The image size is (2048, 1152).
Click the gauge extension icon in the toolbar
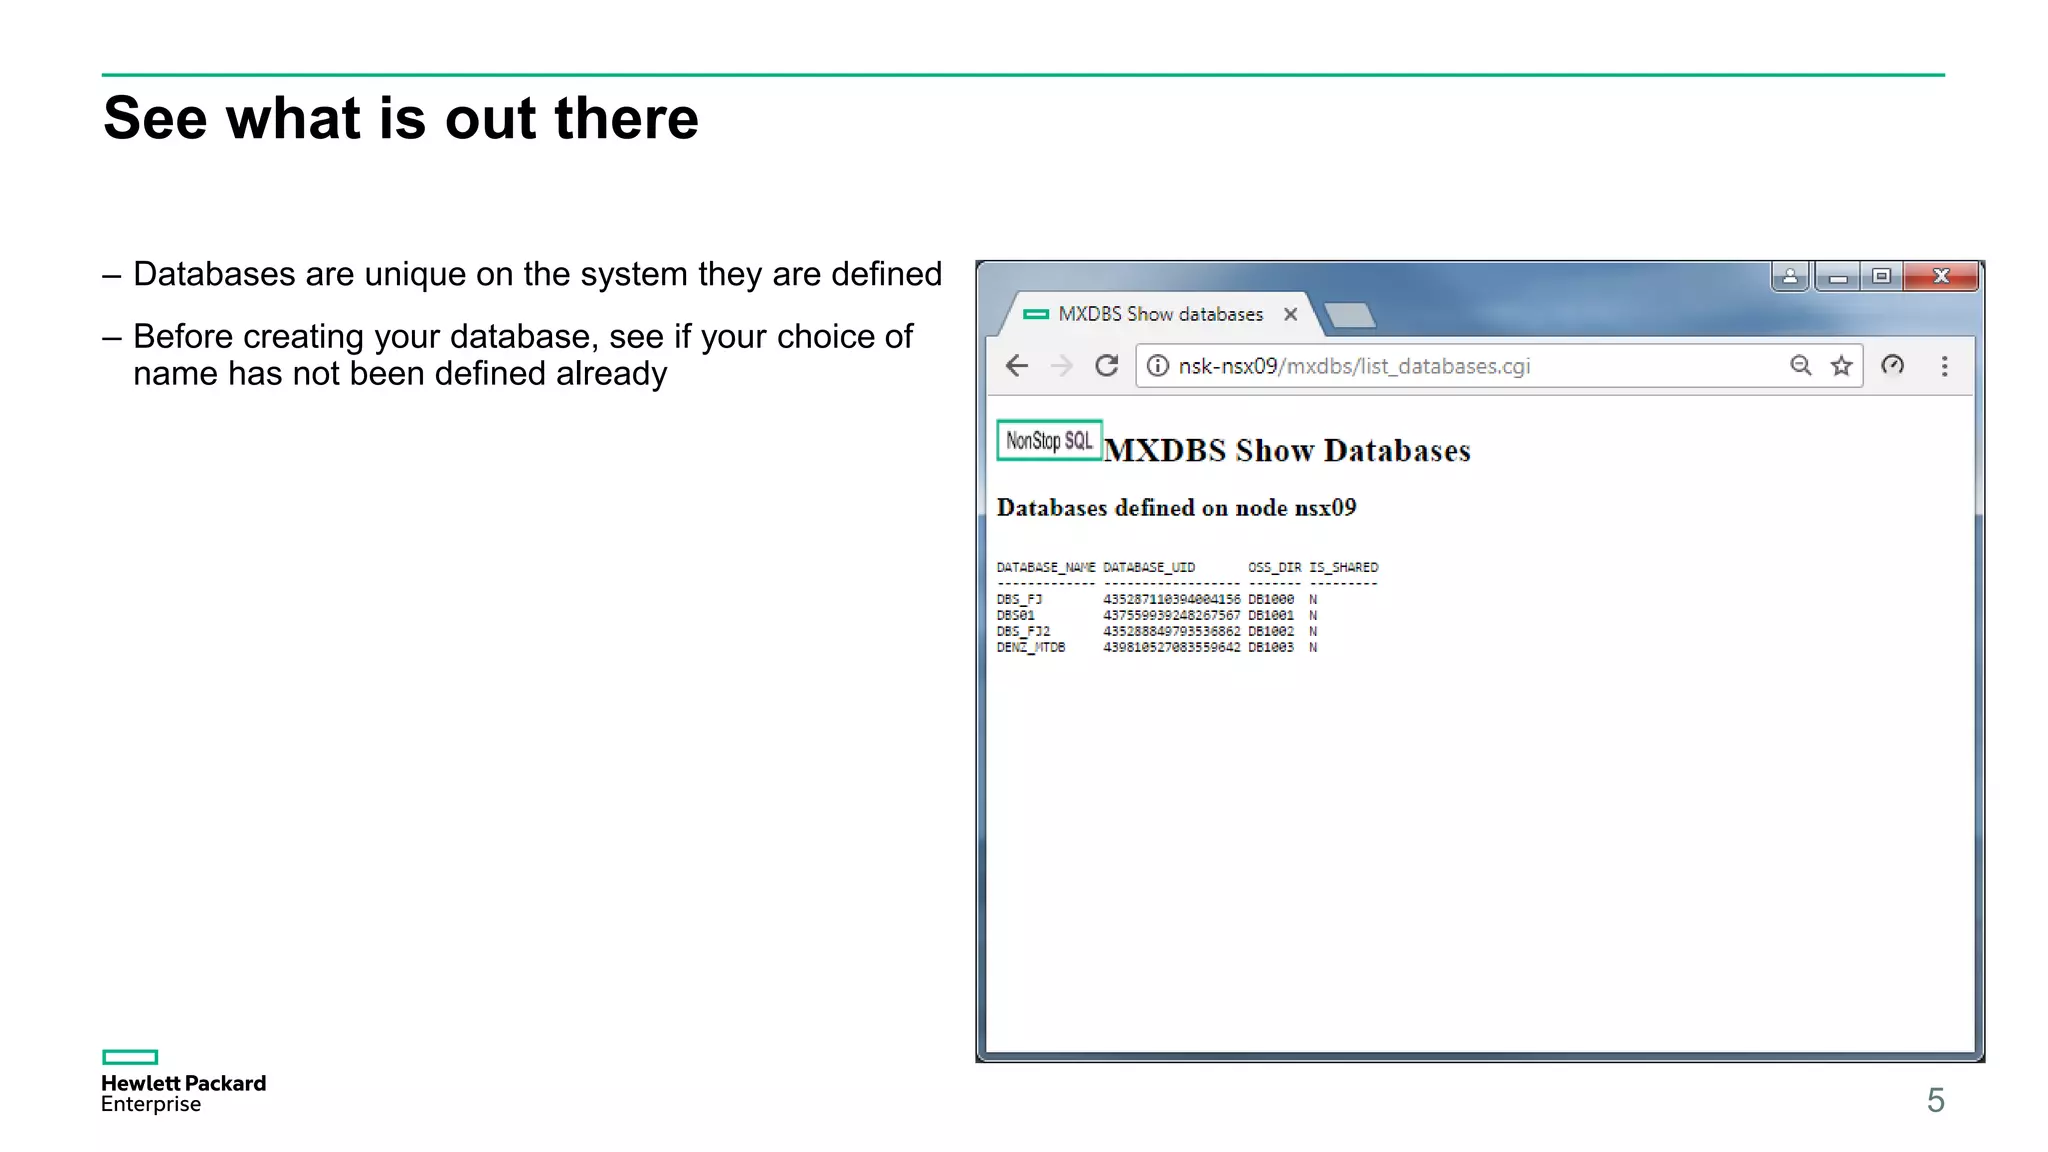click(x=1892, y=365)
